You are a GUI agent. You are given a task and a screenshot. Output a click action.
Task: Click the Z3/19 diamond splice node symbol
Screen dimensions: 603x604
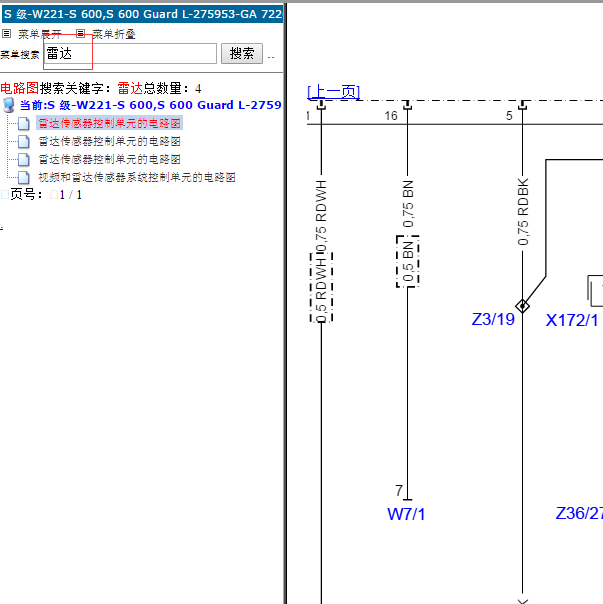[522, 307]
